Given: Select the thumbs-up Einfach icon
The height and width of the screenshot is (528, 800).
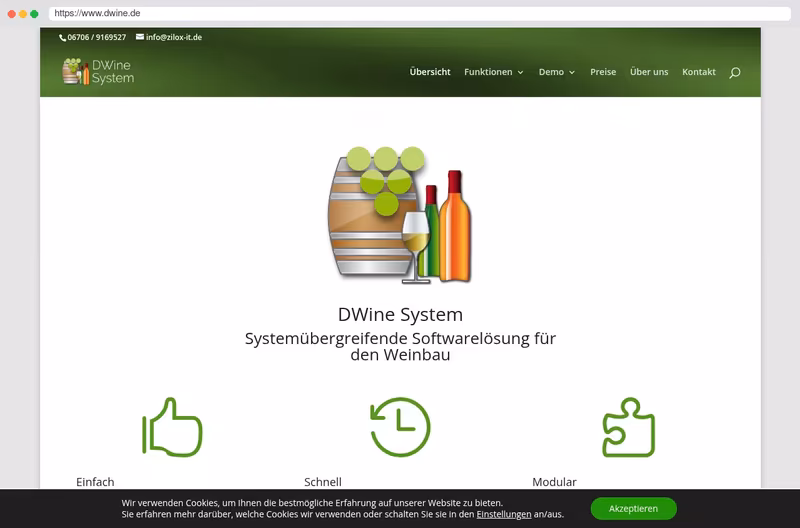Looking at the screenshot, I should [172, 427].
